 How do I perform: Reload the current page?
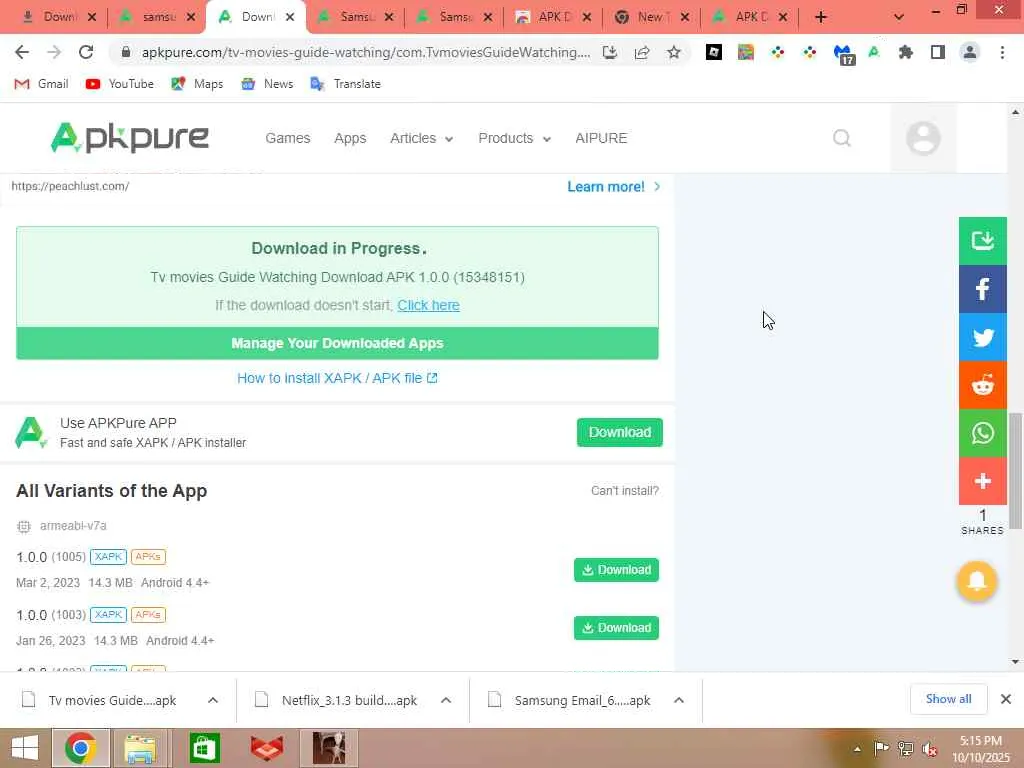[x=86, y=52]
